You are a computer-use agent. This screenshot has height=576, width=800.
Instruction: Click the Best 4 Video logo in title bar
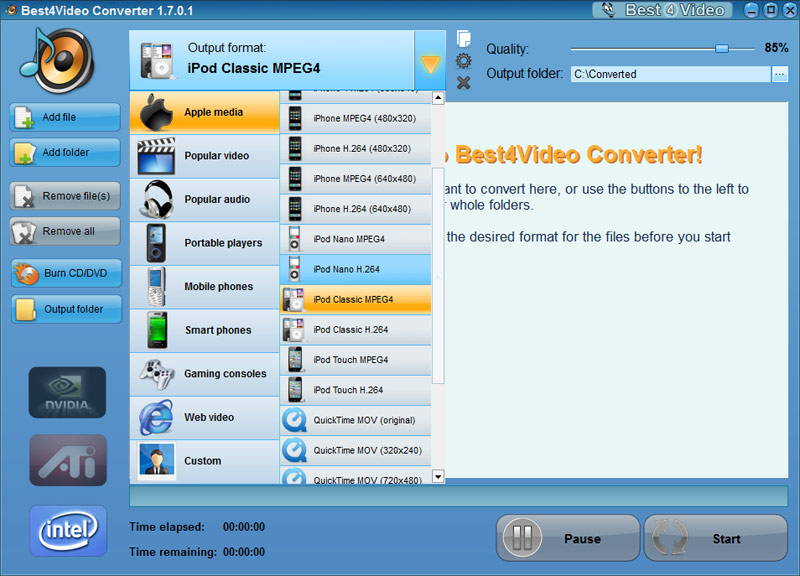(663, 10)
